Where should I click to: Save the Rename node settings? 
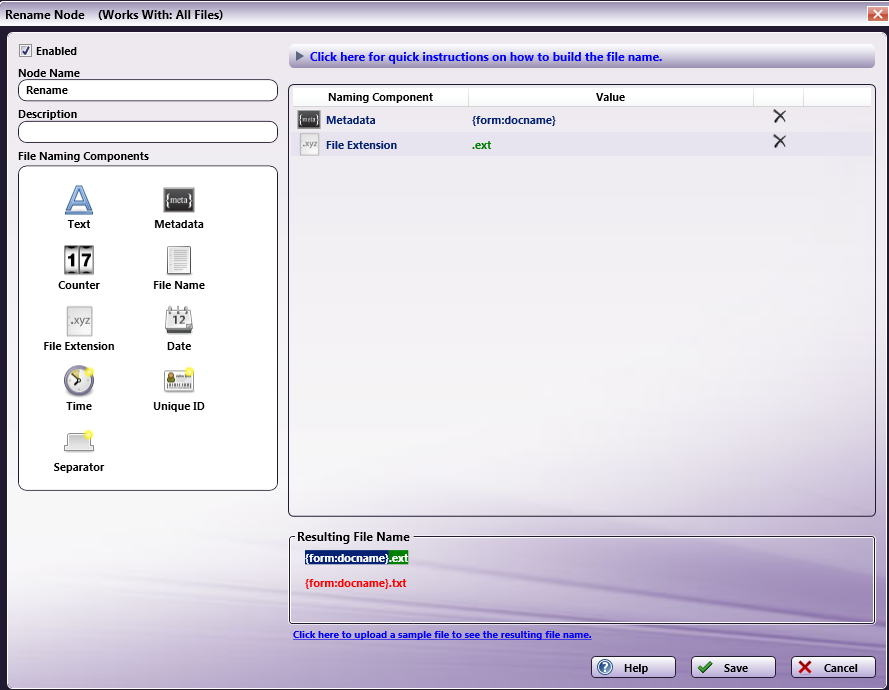[x=733, y=667]
